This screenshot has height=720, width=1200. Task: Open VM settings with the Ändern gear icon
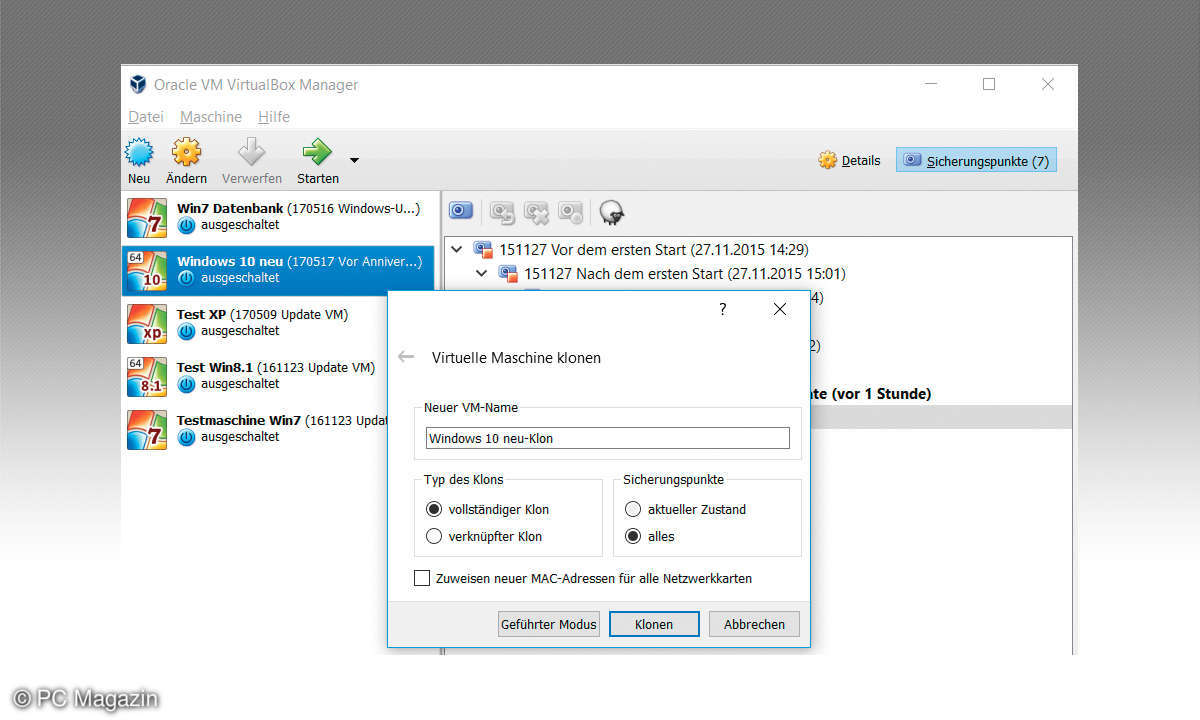[186, 152]
